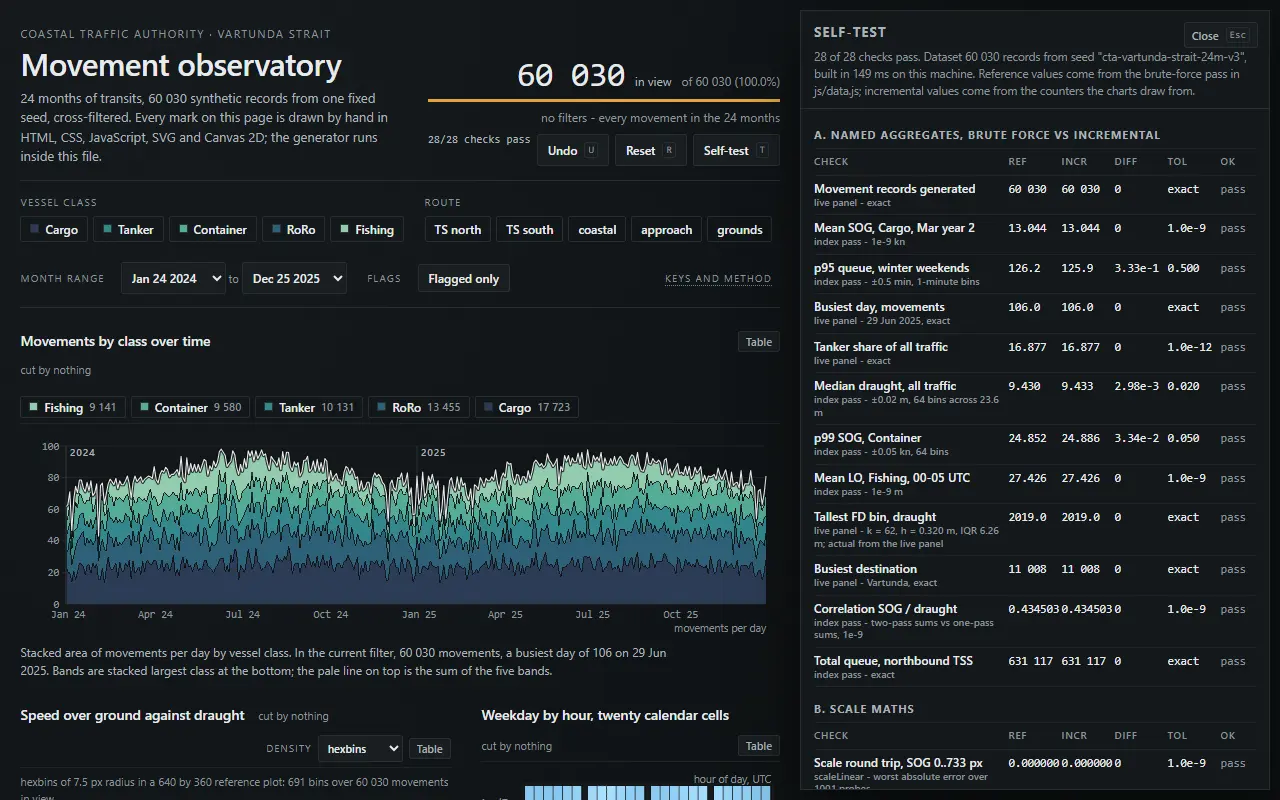Select the p99 SOG, Container check row

coord(1034,445)
